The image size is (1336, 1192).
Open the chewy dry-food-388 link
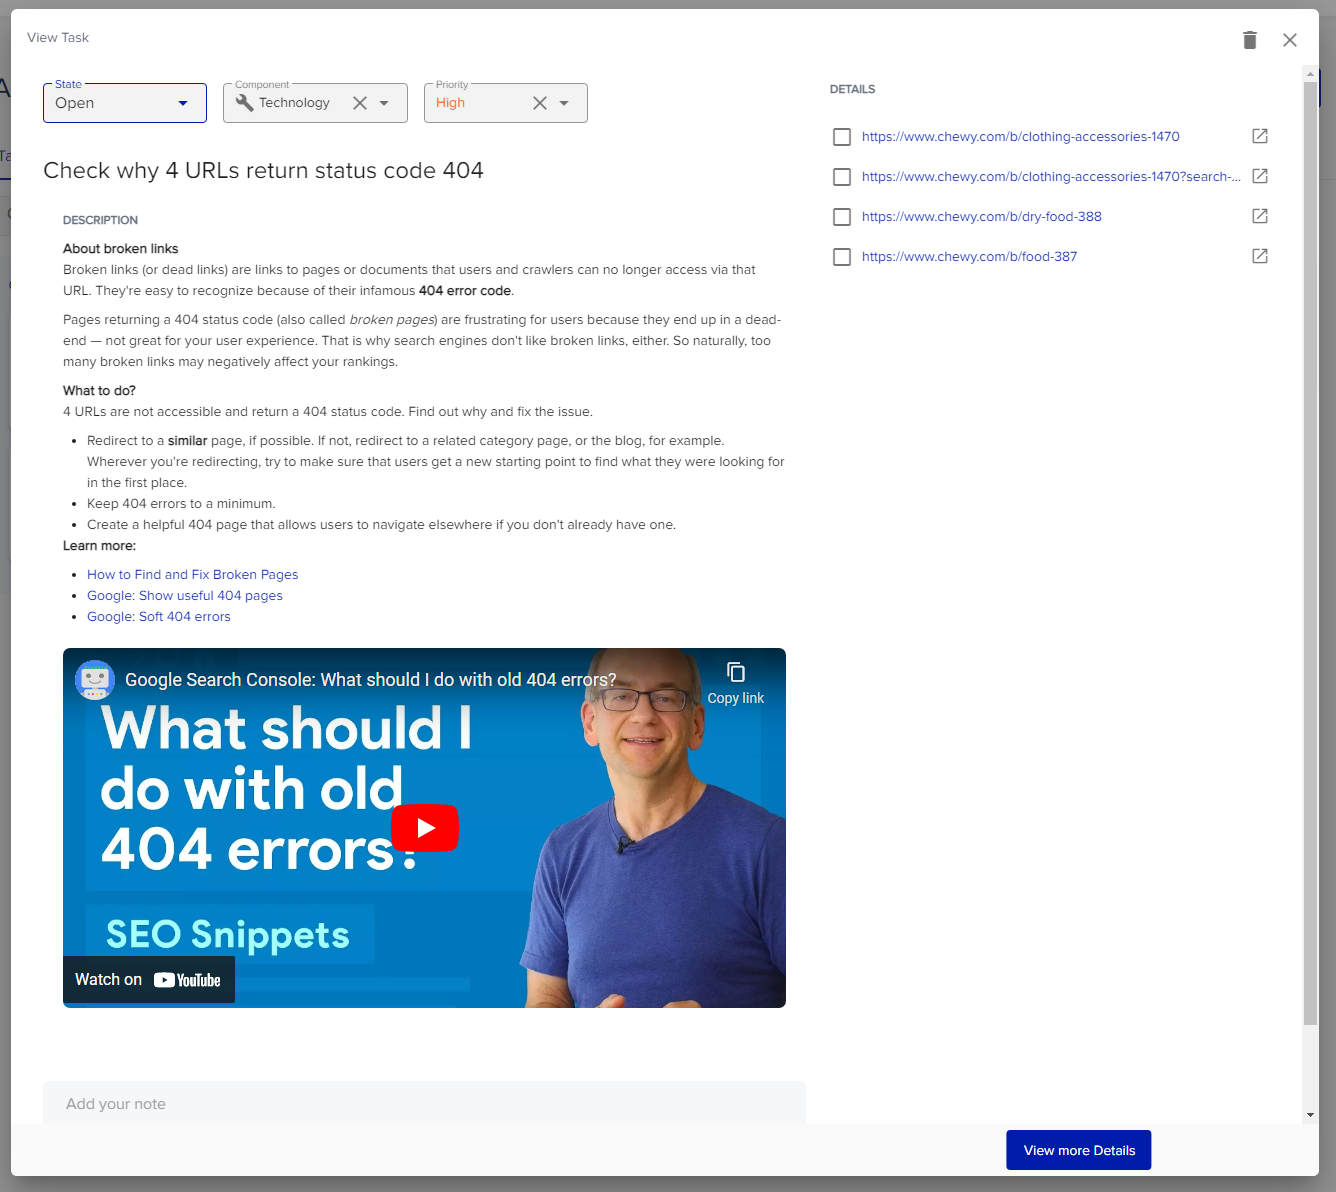pos(982,217)
